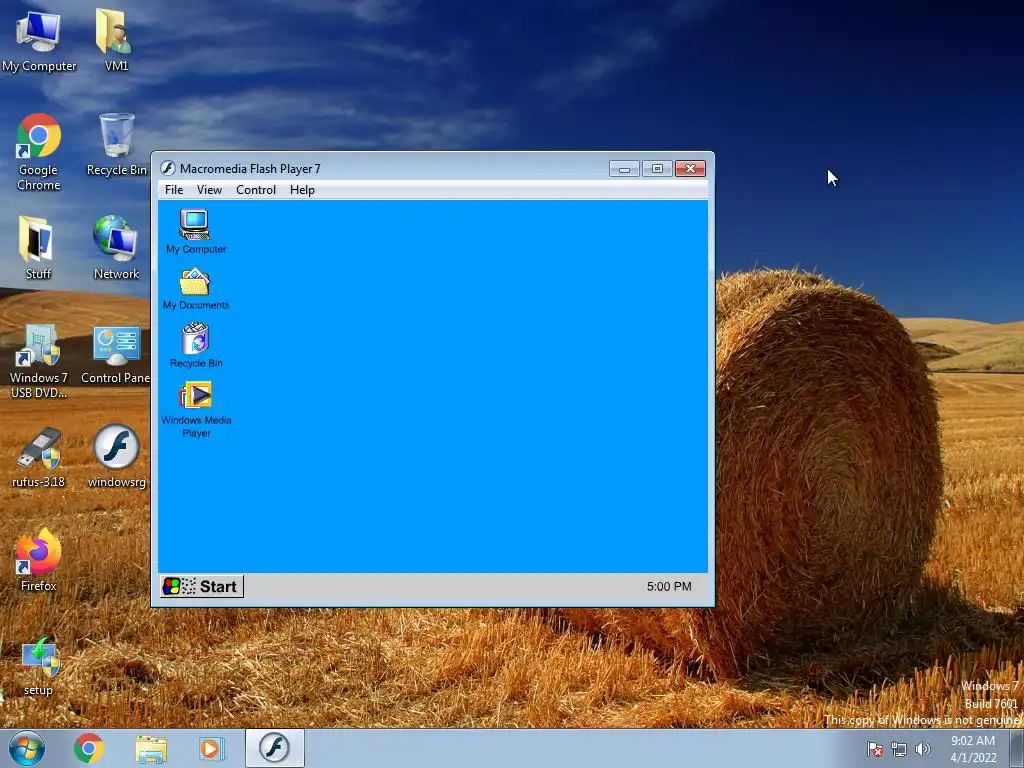Open My Computer icon inside Flash Player

pos(195,231)
